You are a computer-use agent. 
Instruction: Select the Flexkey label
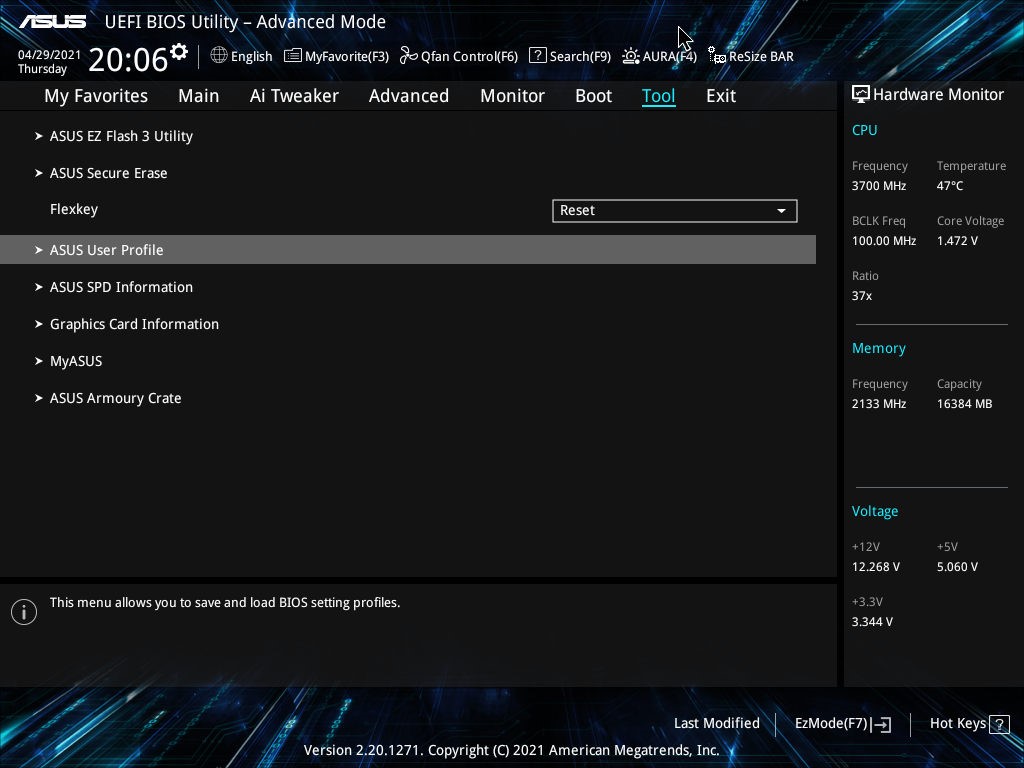pyautogui.click(x=74, y=210)
